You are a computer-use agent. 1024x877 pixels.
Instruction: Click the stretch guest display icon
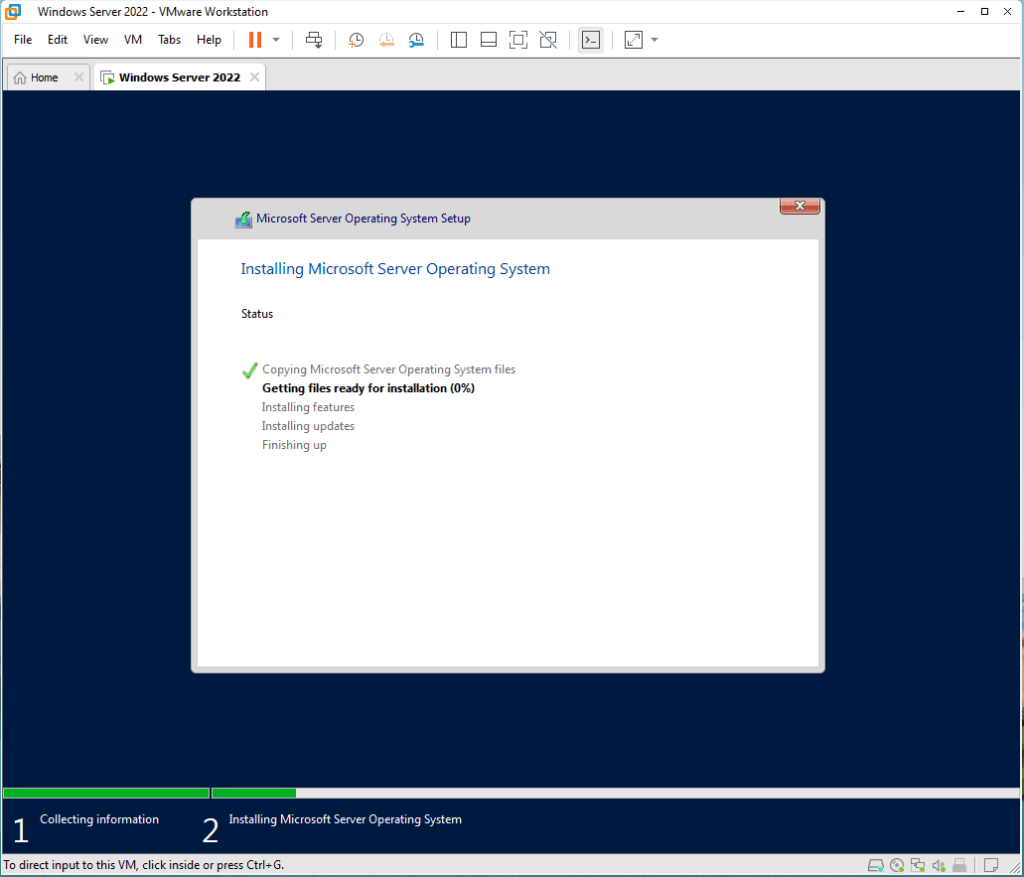pyautogui.click(x=633, y=40)
